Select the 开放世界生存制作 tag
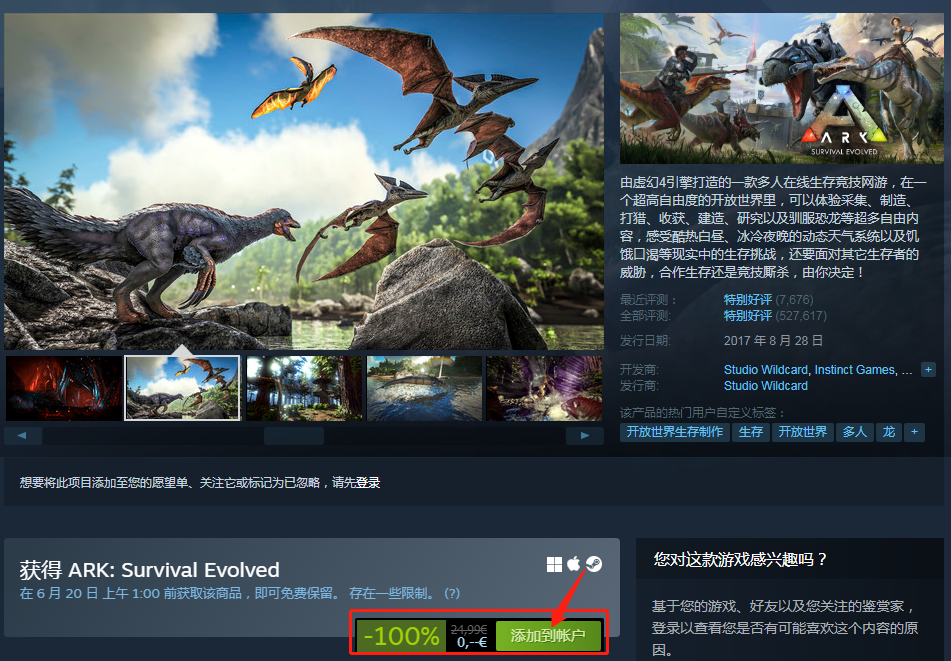Screen dimensions: 951x661 (674, 432)
